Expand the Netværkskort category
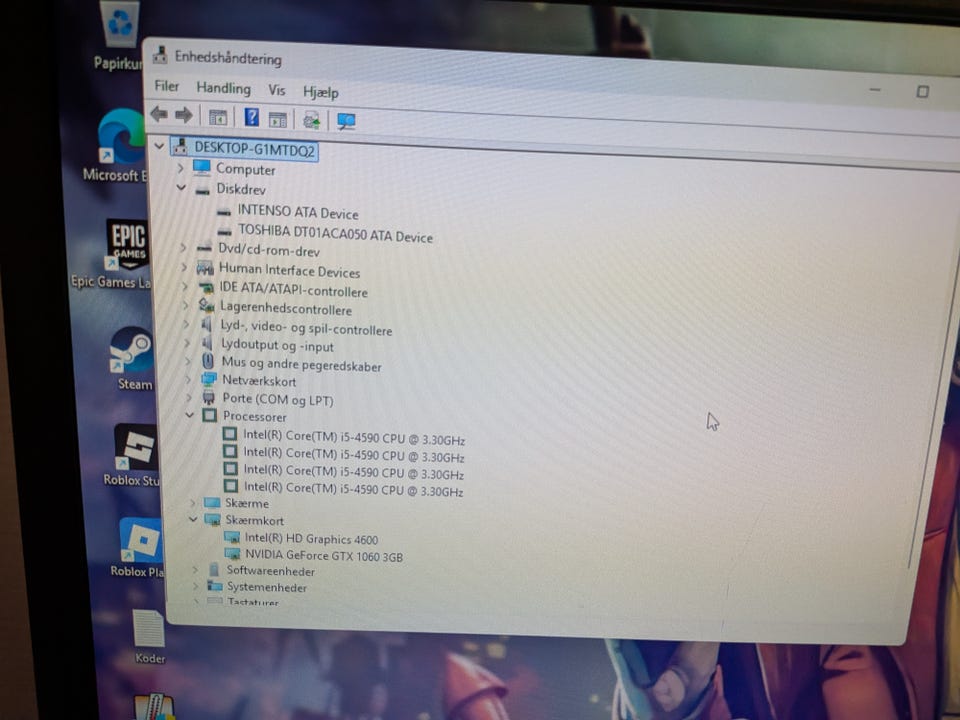 coord(188,379)
